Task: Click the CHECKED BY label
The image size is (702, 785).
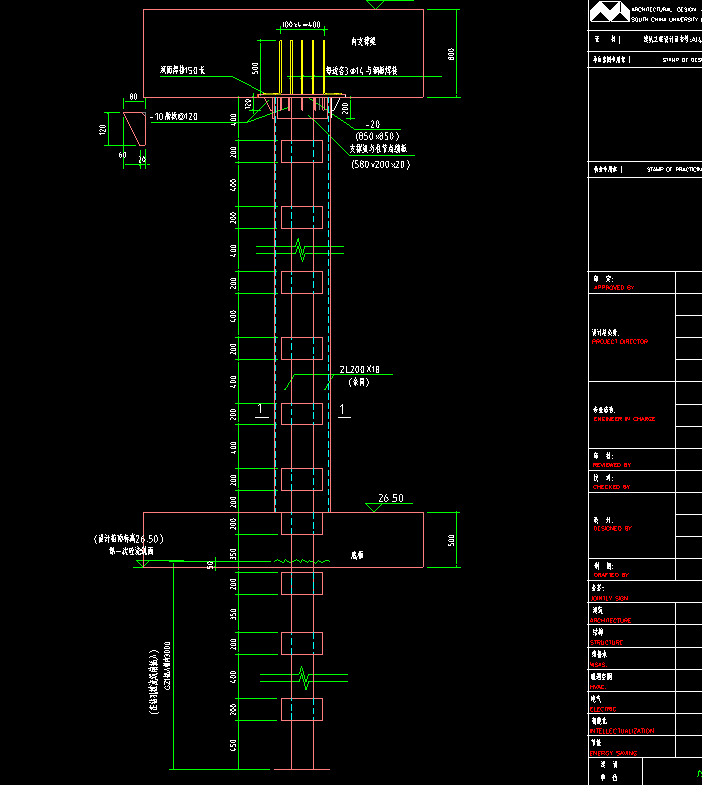Action: (x=611, y=487)
